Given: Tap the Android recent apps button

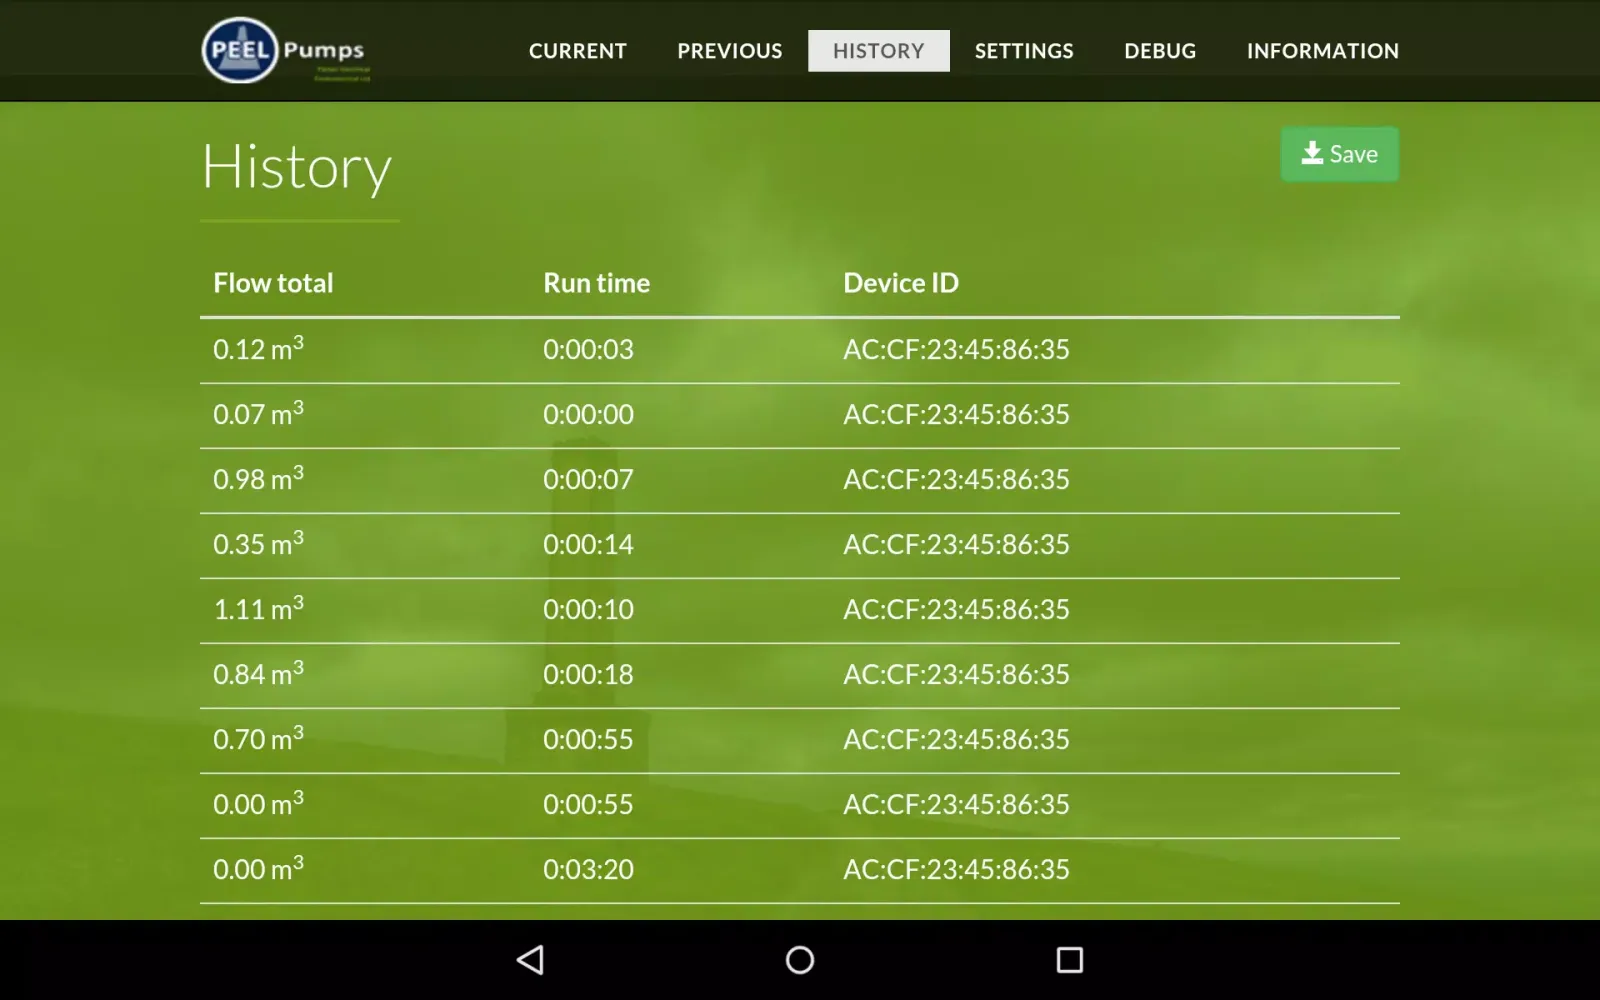Looking at the screenshot, I should pos(1070,960).
